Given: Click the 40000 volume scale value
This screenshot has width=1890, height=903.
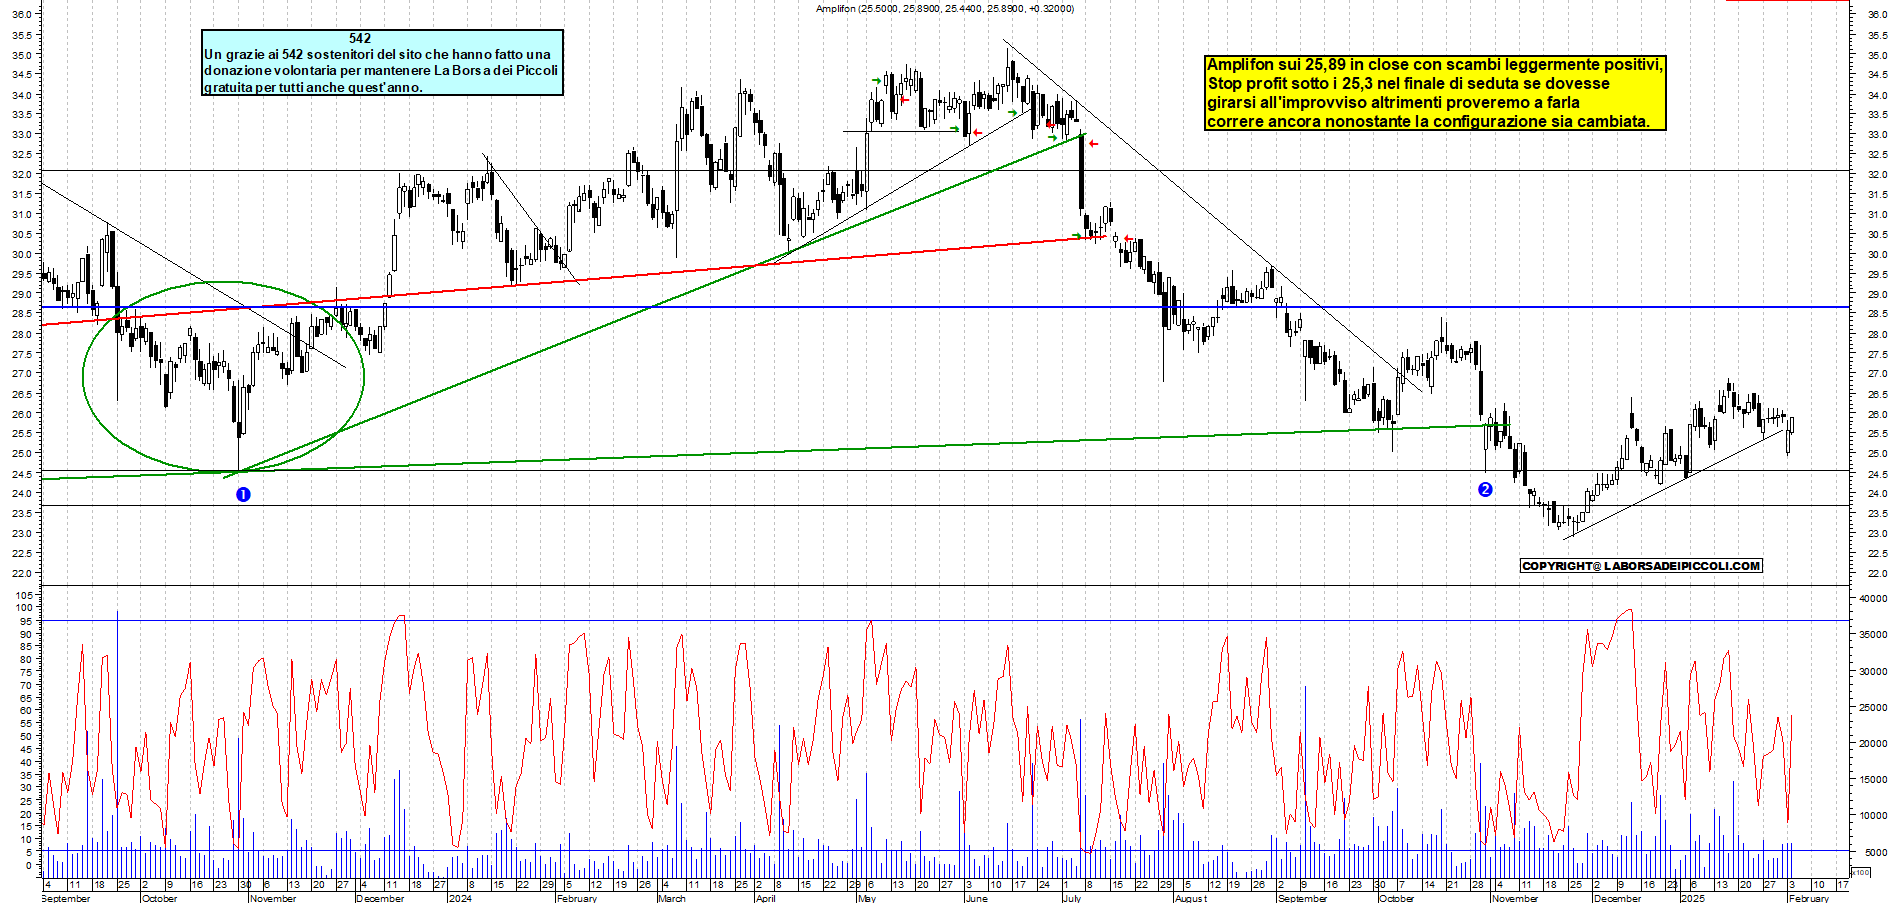Looking at the screenshot, I should (x=1873, y=598).
